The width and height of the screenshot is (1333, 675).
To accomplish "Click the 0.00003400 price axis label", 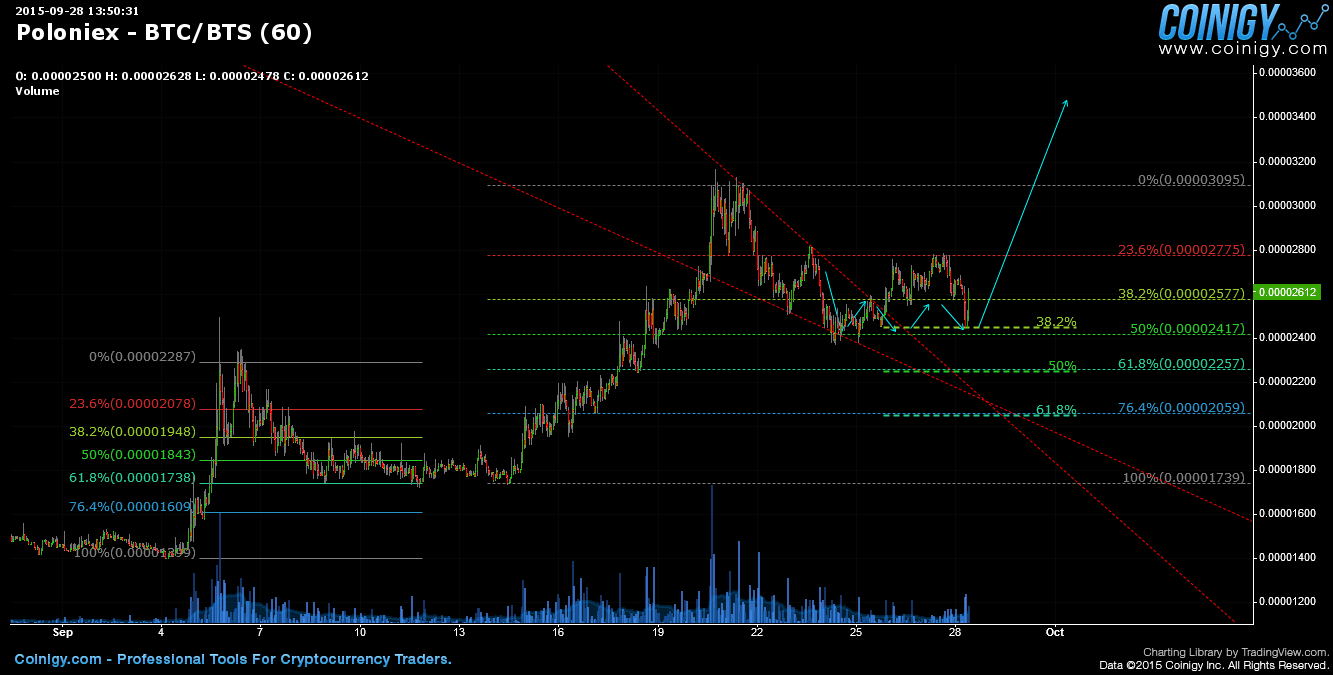I will pos(1288,117).
